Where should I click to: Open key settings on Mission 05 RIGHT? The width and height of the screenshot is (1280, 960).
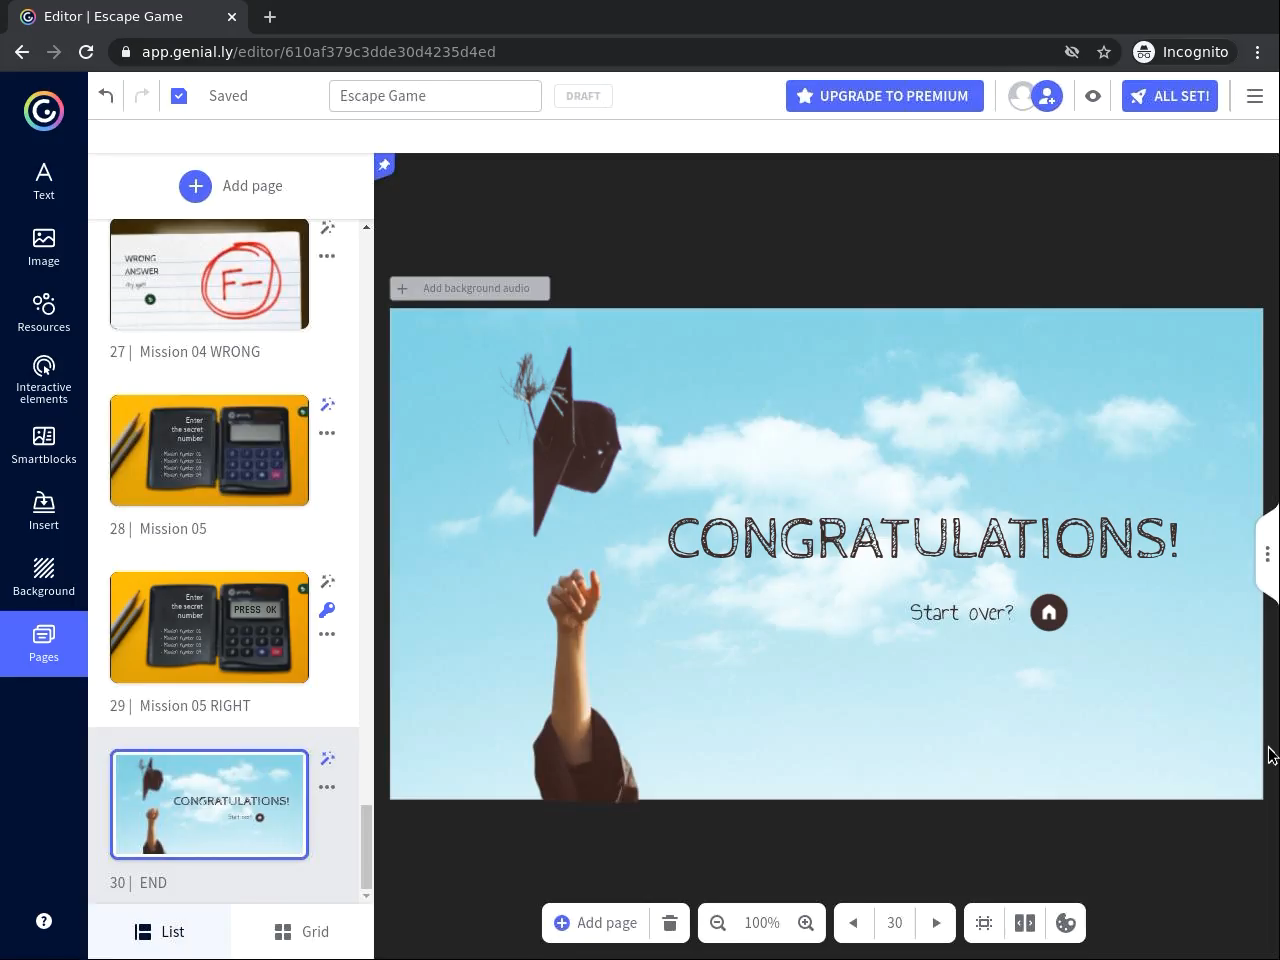coord(327,610)
